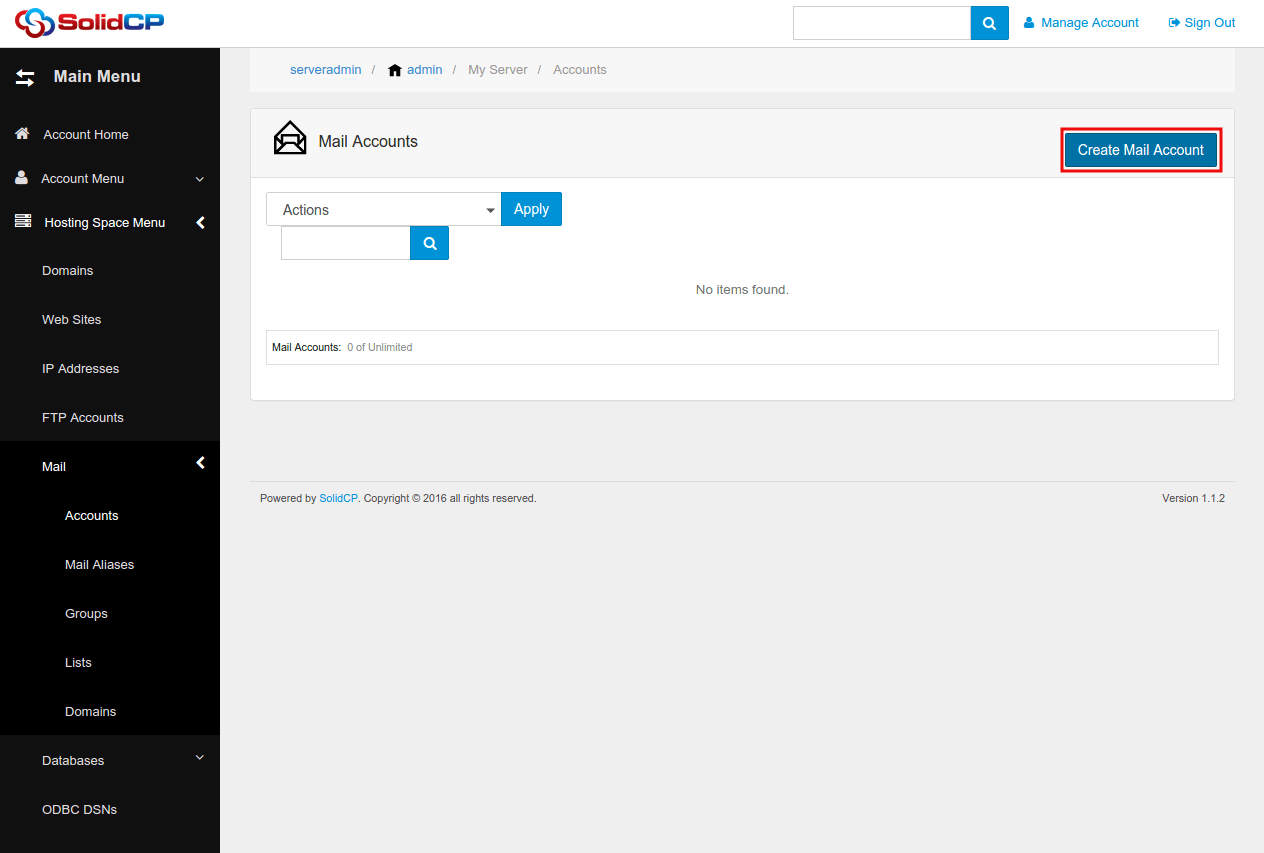1264x853 pixels.
Task: Select Domains under Hosting Space Menu
Action: pyautogui.click(x=67, y=271)
